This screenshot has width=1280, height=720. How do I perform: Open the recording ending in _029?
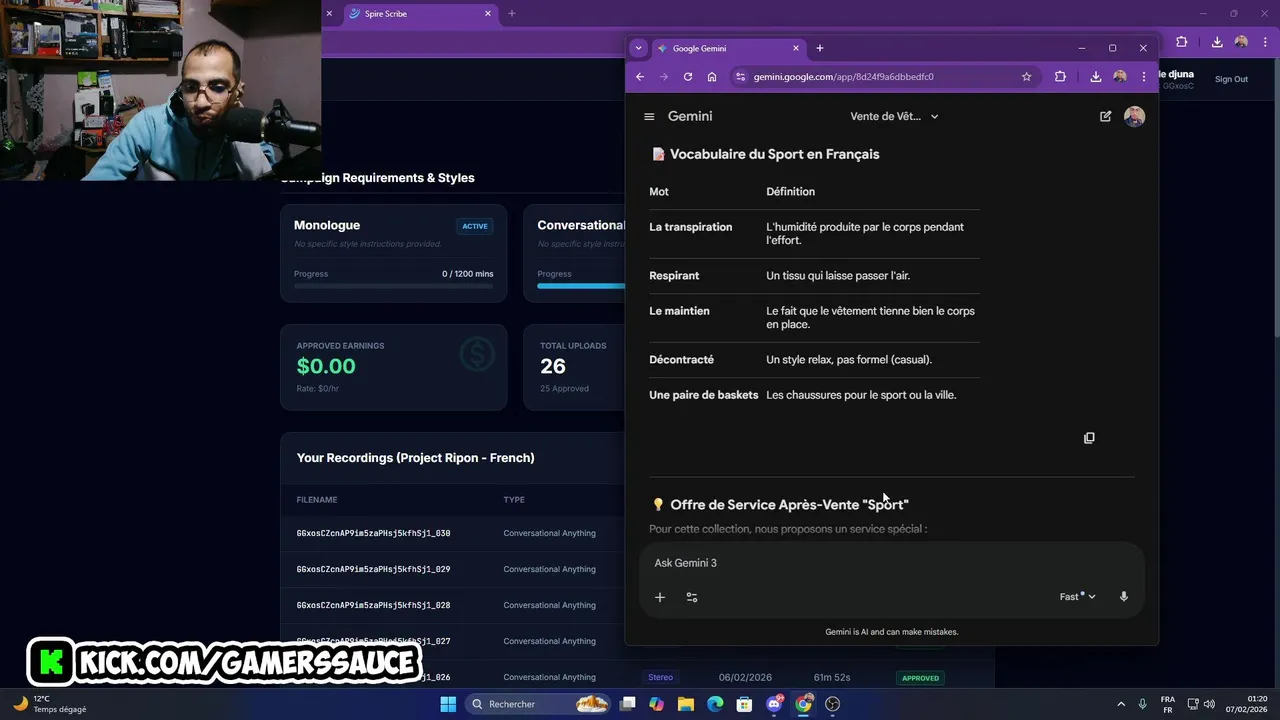click(x=373, y=569)
